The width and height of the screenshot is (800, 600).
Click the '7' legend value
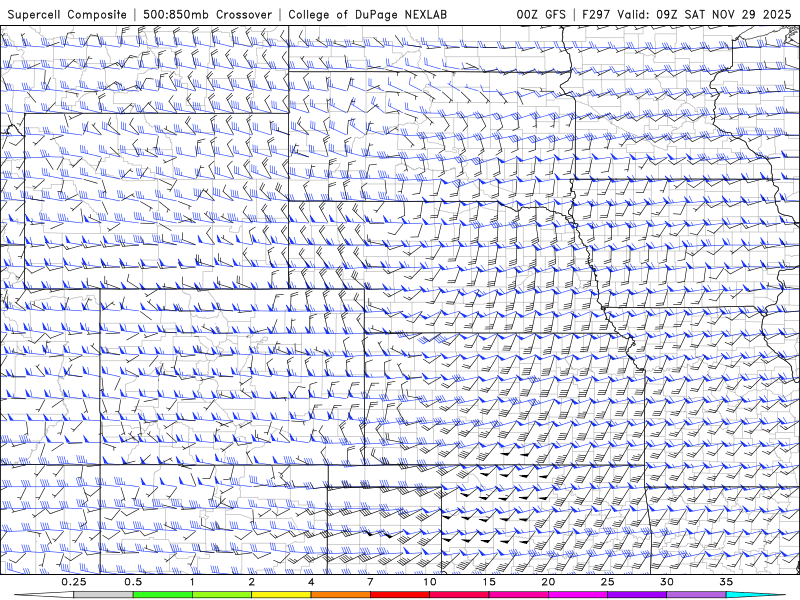click(x=370, y=582)
